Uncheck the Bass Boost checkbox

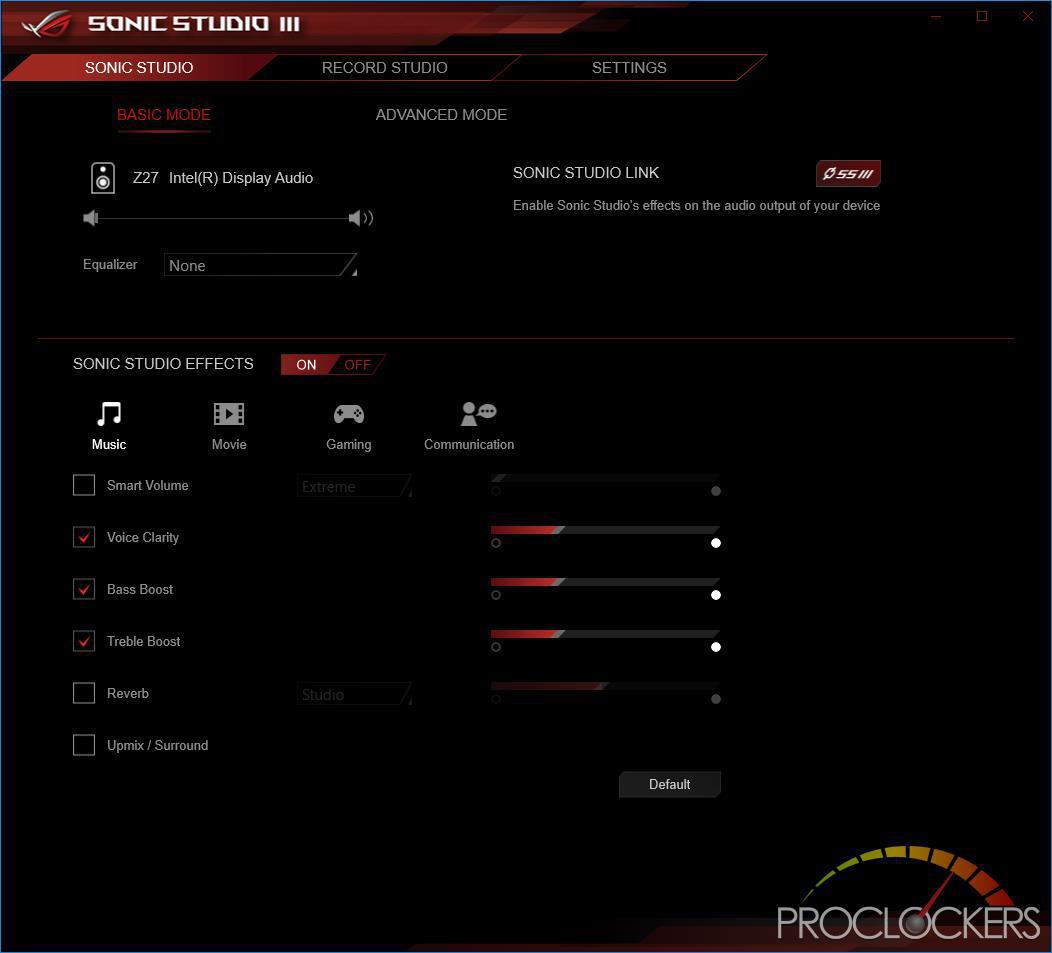84,589
